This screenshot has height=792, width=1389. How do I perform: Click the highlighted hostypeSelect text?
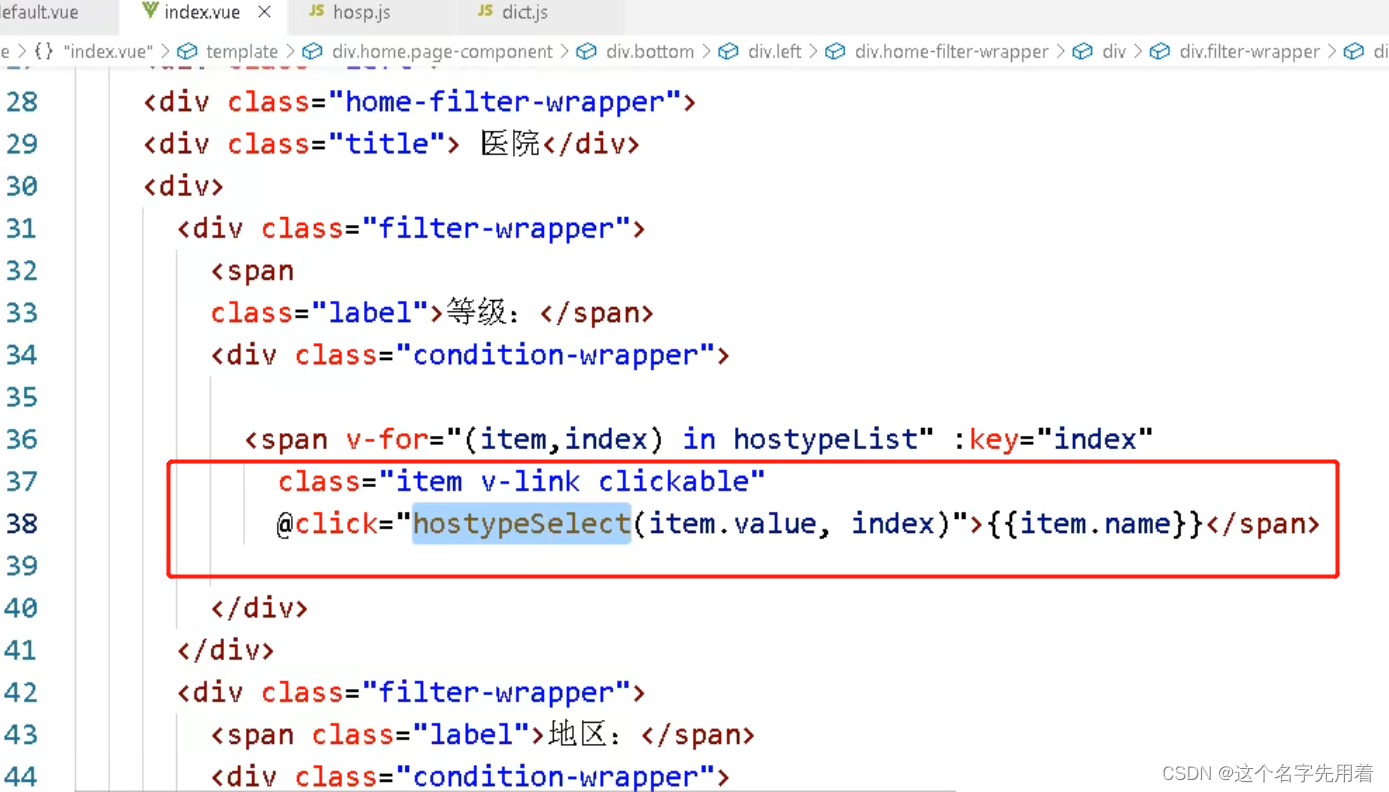pyautogui.click(x=522, y=523)
